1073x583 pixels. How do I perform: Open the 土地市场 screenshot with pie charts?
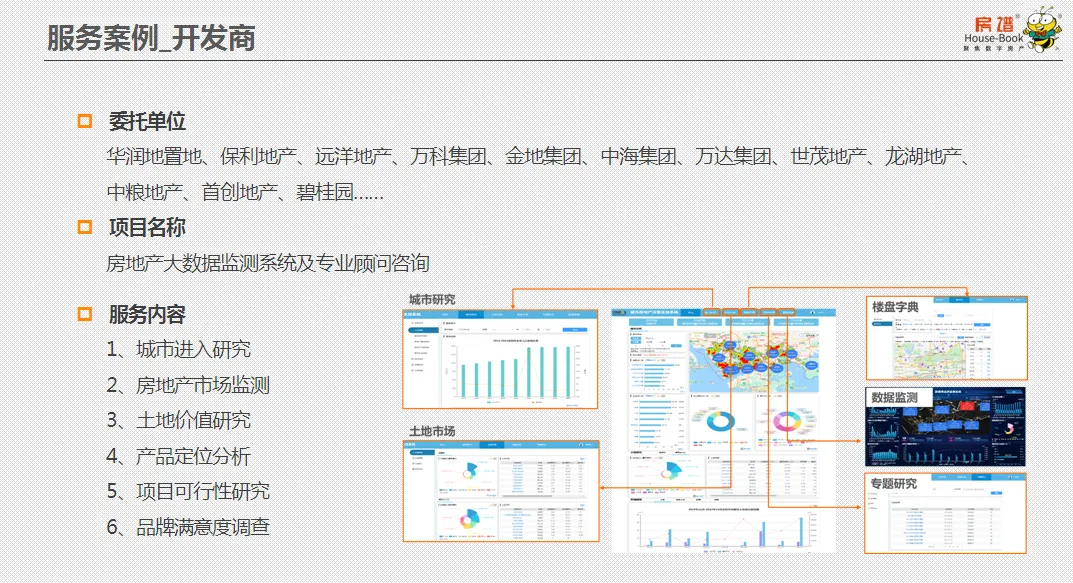point(501,491)
